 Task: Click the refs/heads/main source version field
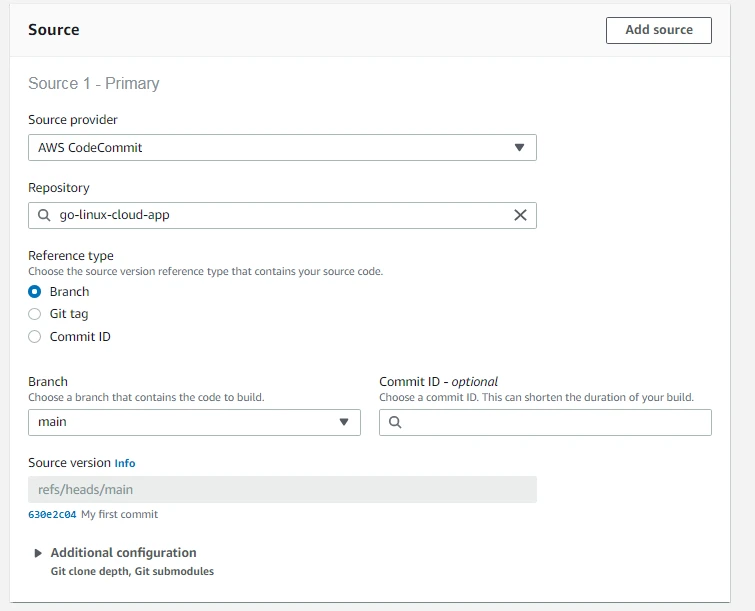(x=282, y=489)
